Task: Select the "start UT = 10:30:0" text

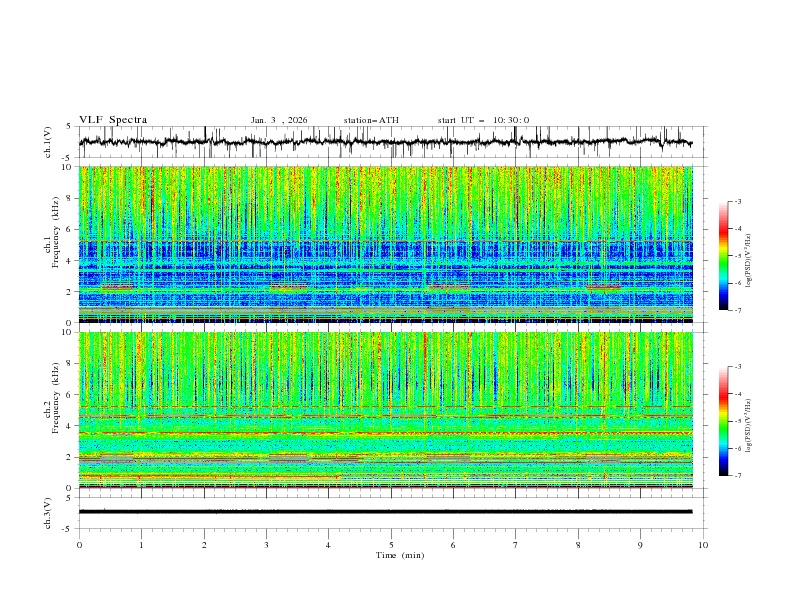Action: point(483,120)
